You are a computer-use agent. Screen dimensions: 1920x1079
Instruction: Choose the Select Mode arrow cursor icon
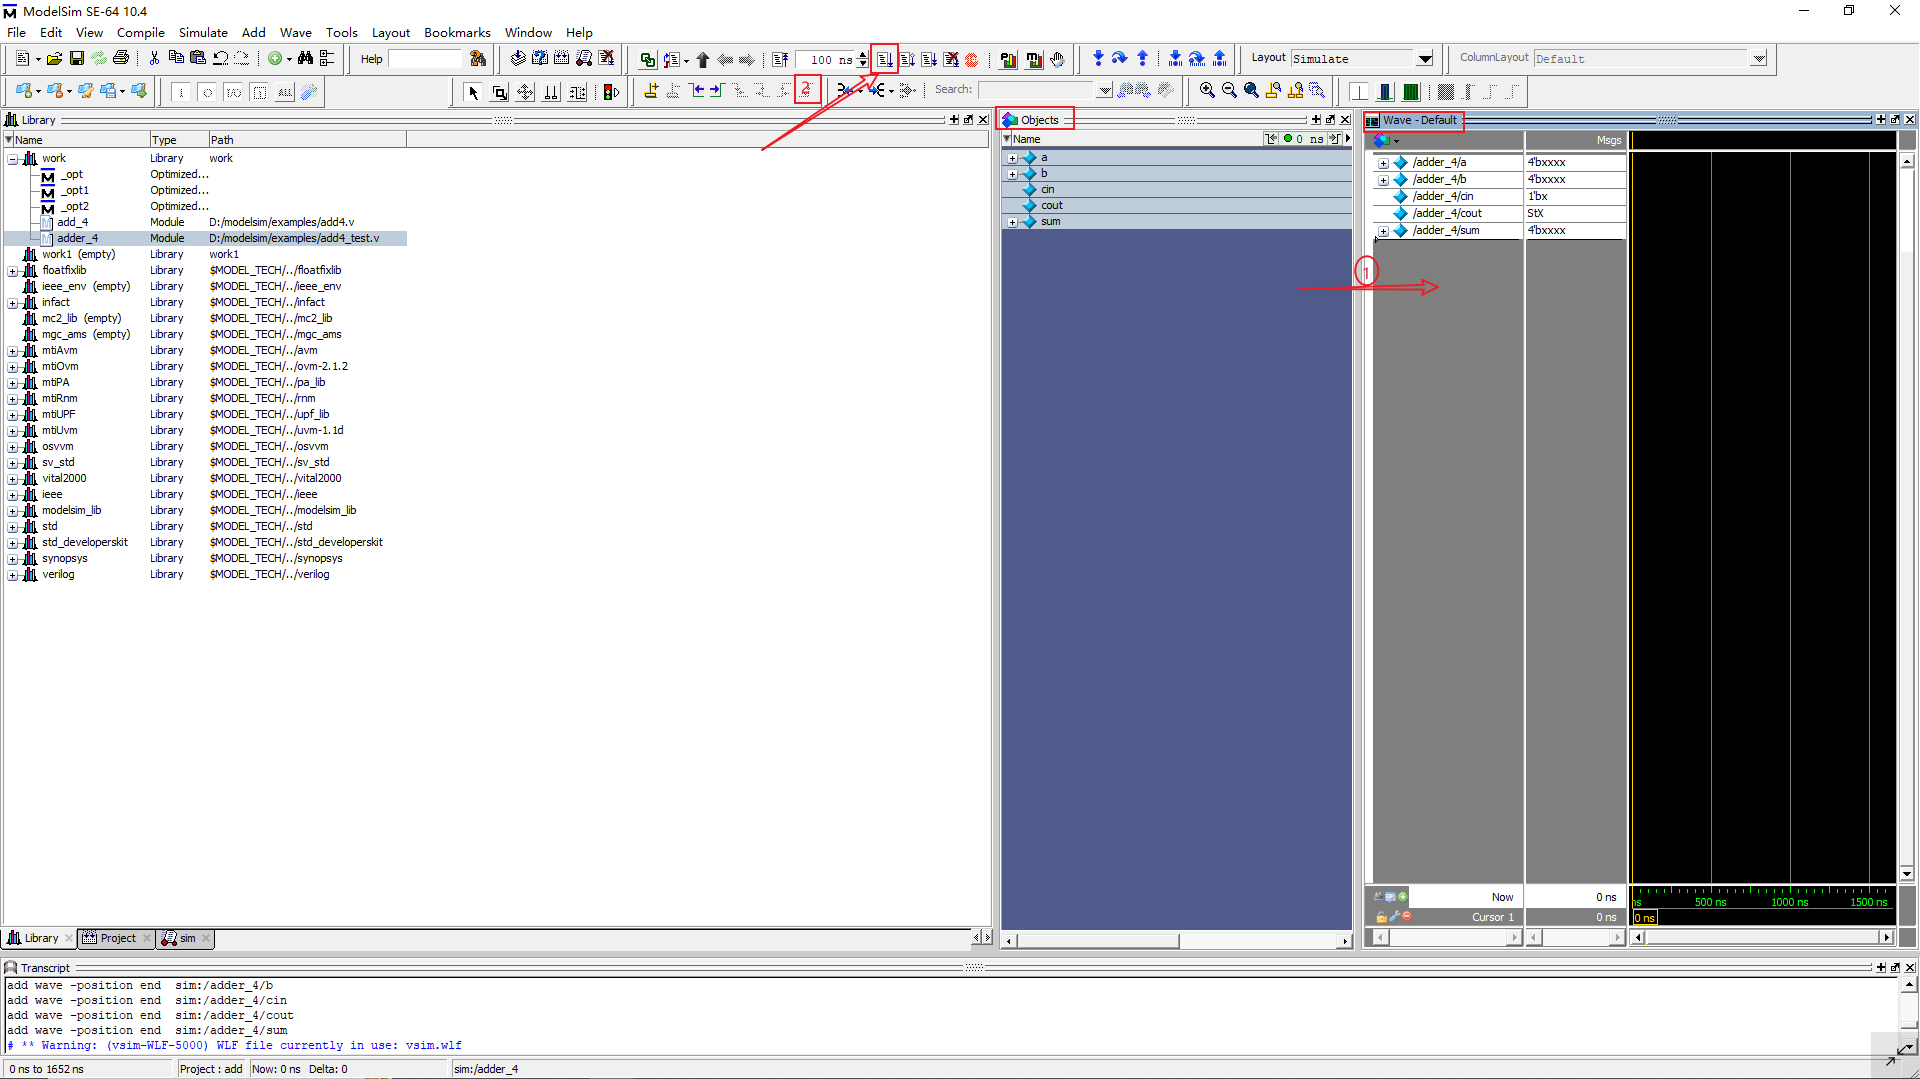pyautogui.click(x=473, y=92)
